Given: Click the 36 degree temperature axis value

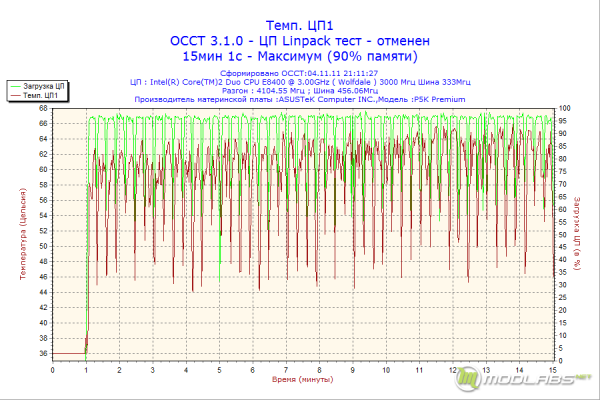Looking at the screenshot, I should click(43, 353).
